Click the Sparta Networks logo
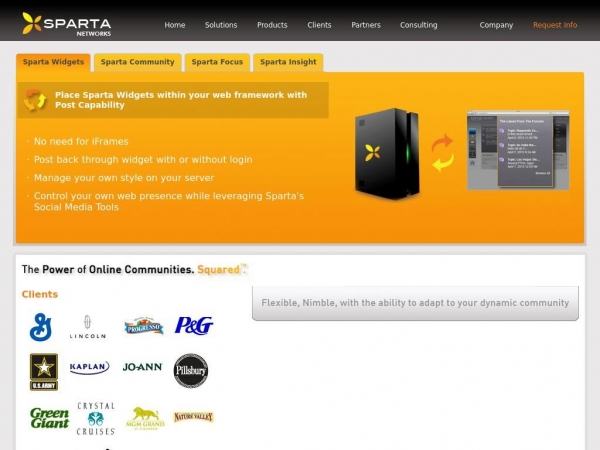This screenshot has width=600, height=450. click(67, 24)
